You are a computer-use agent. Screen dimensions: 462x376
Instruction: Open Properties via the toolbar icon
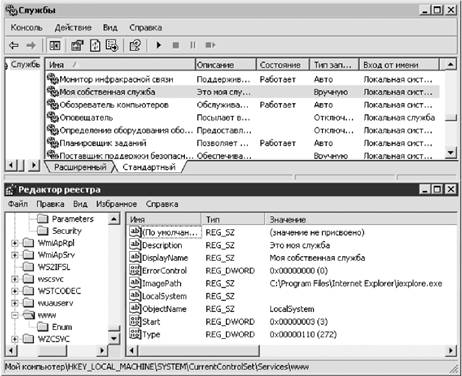(77, 45)
